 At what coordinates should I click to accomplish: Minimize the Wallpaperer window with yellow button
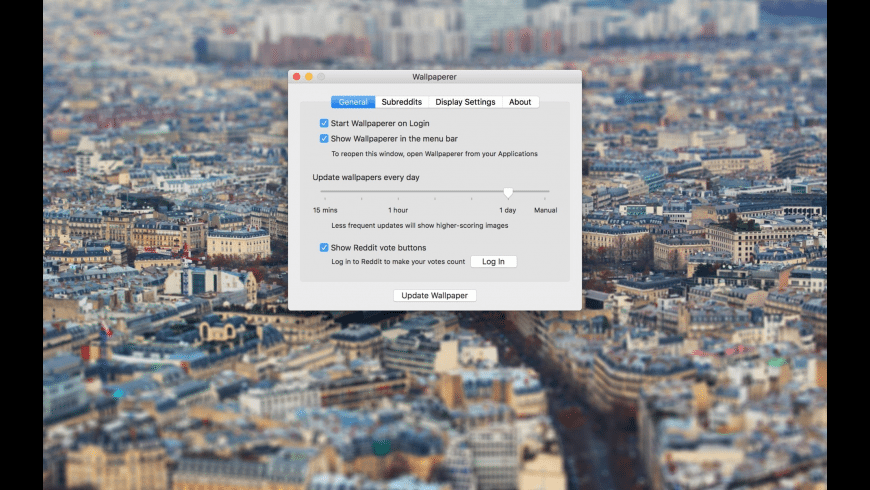coord(309,77)
